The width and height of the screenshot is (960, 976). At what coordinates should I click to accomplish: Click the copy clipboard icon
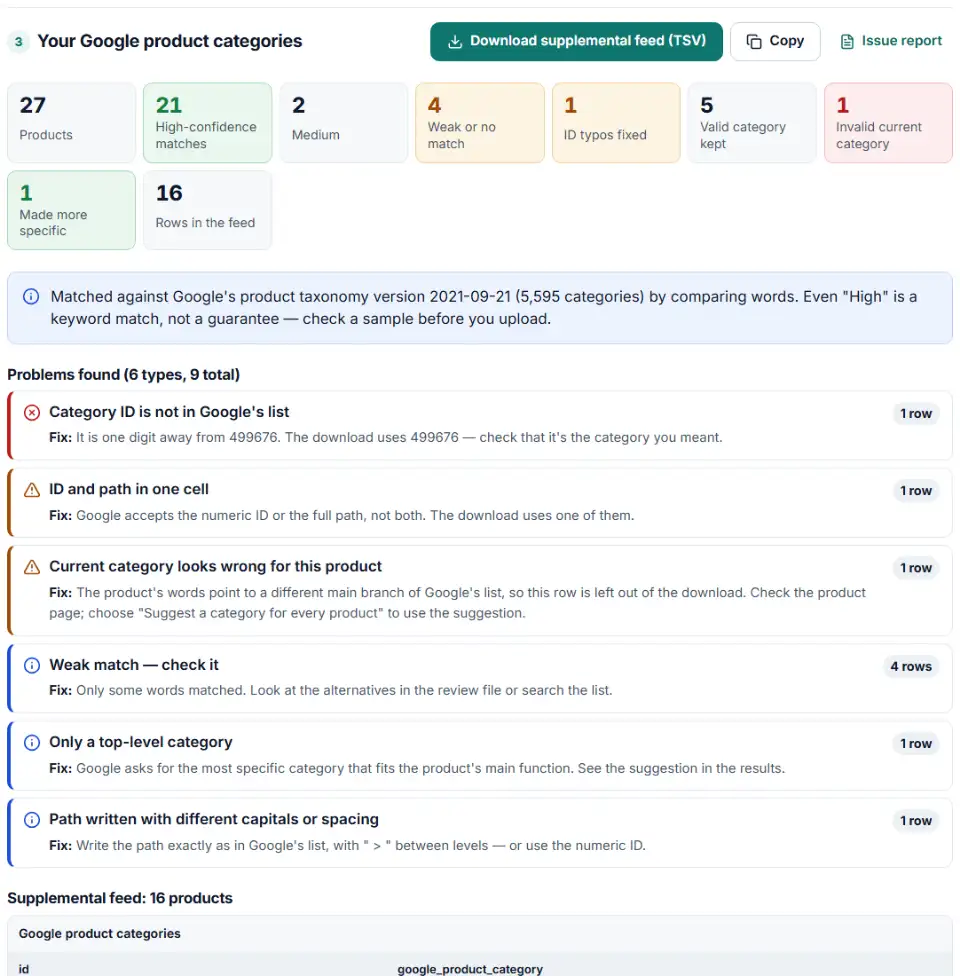(x=753, y=41)
